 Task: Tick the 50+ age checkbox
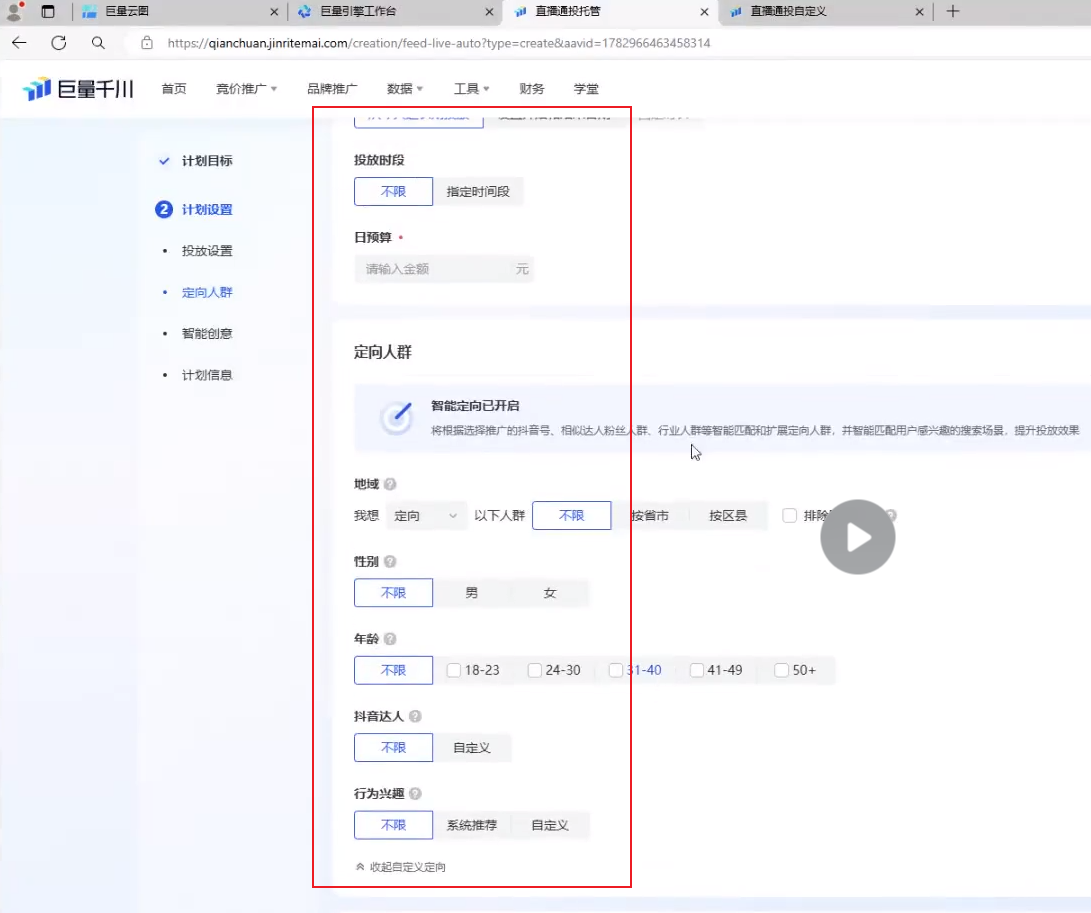(x=782, y=670)
